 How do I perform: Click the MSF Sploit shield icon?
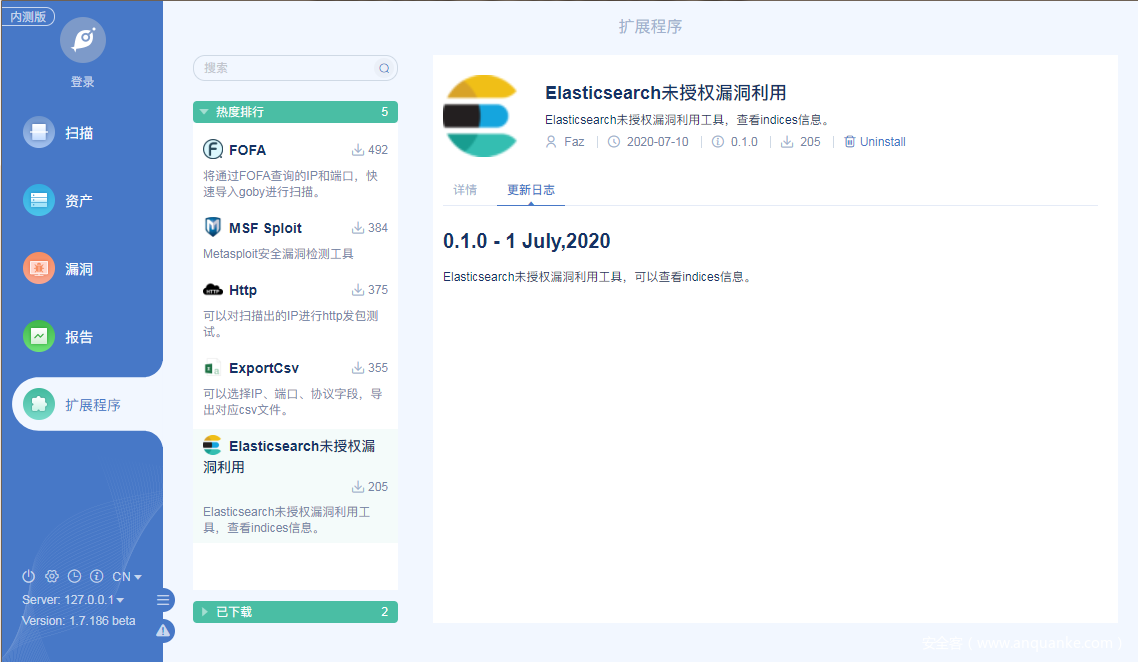click(213, 227)
